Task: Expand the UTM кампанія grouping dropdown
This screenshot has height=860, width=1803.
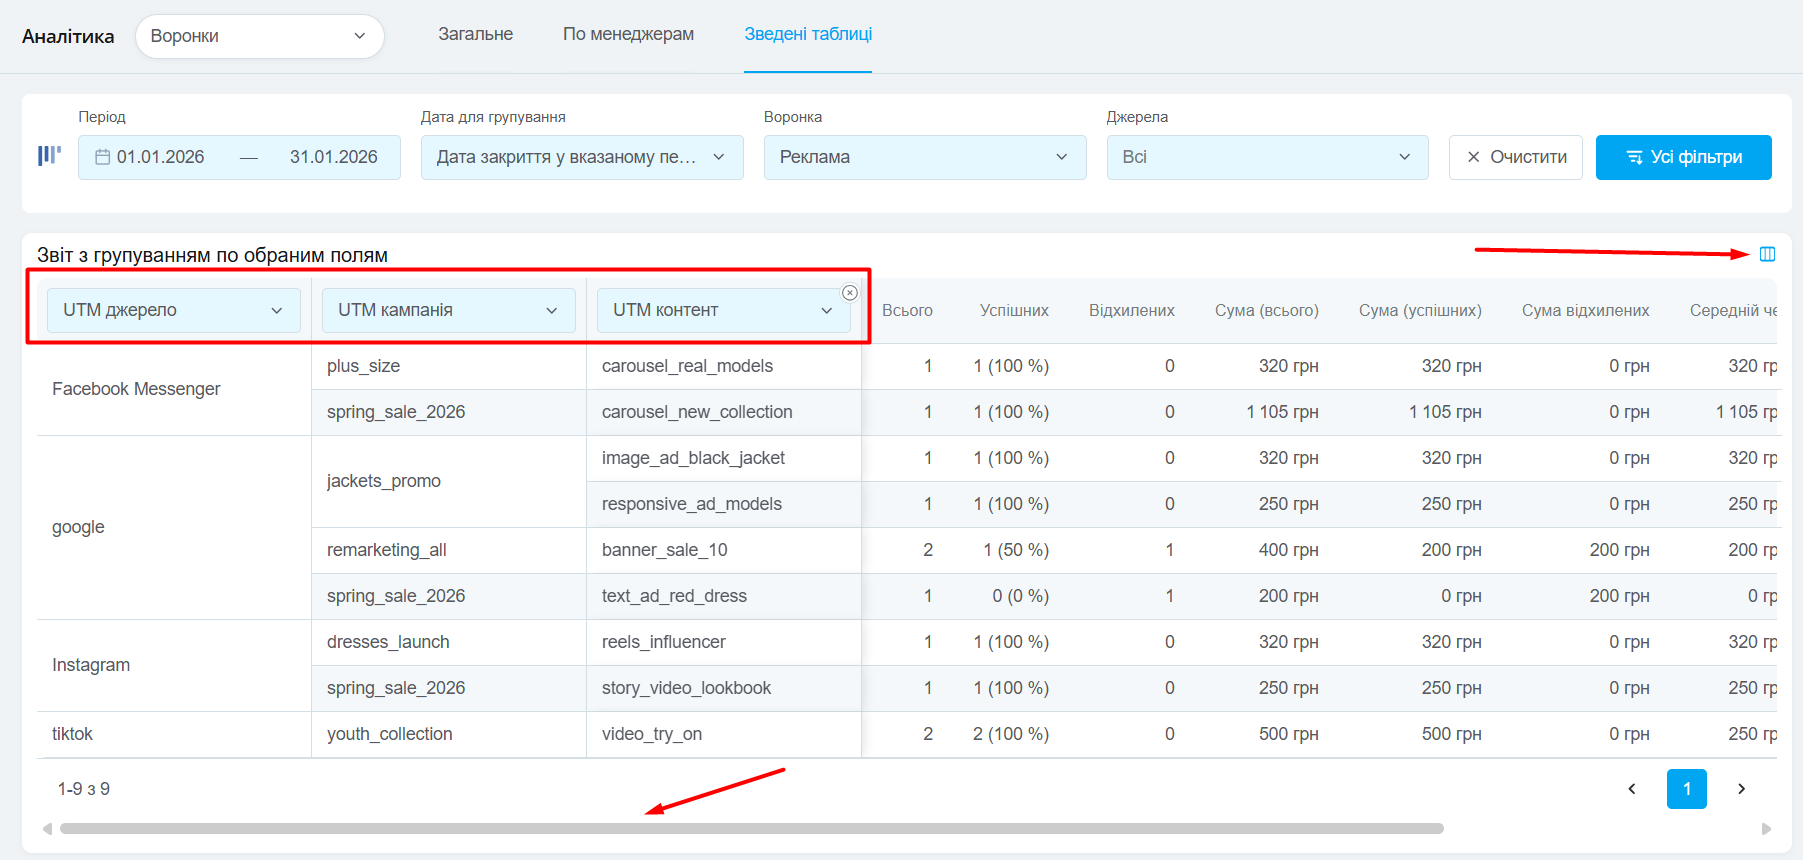Action: 448,310
